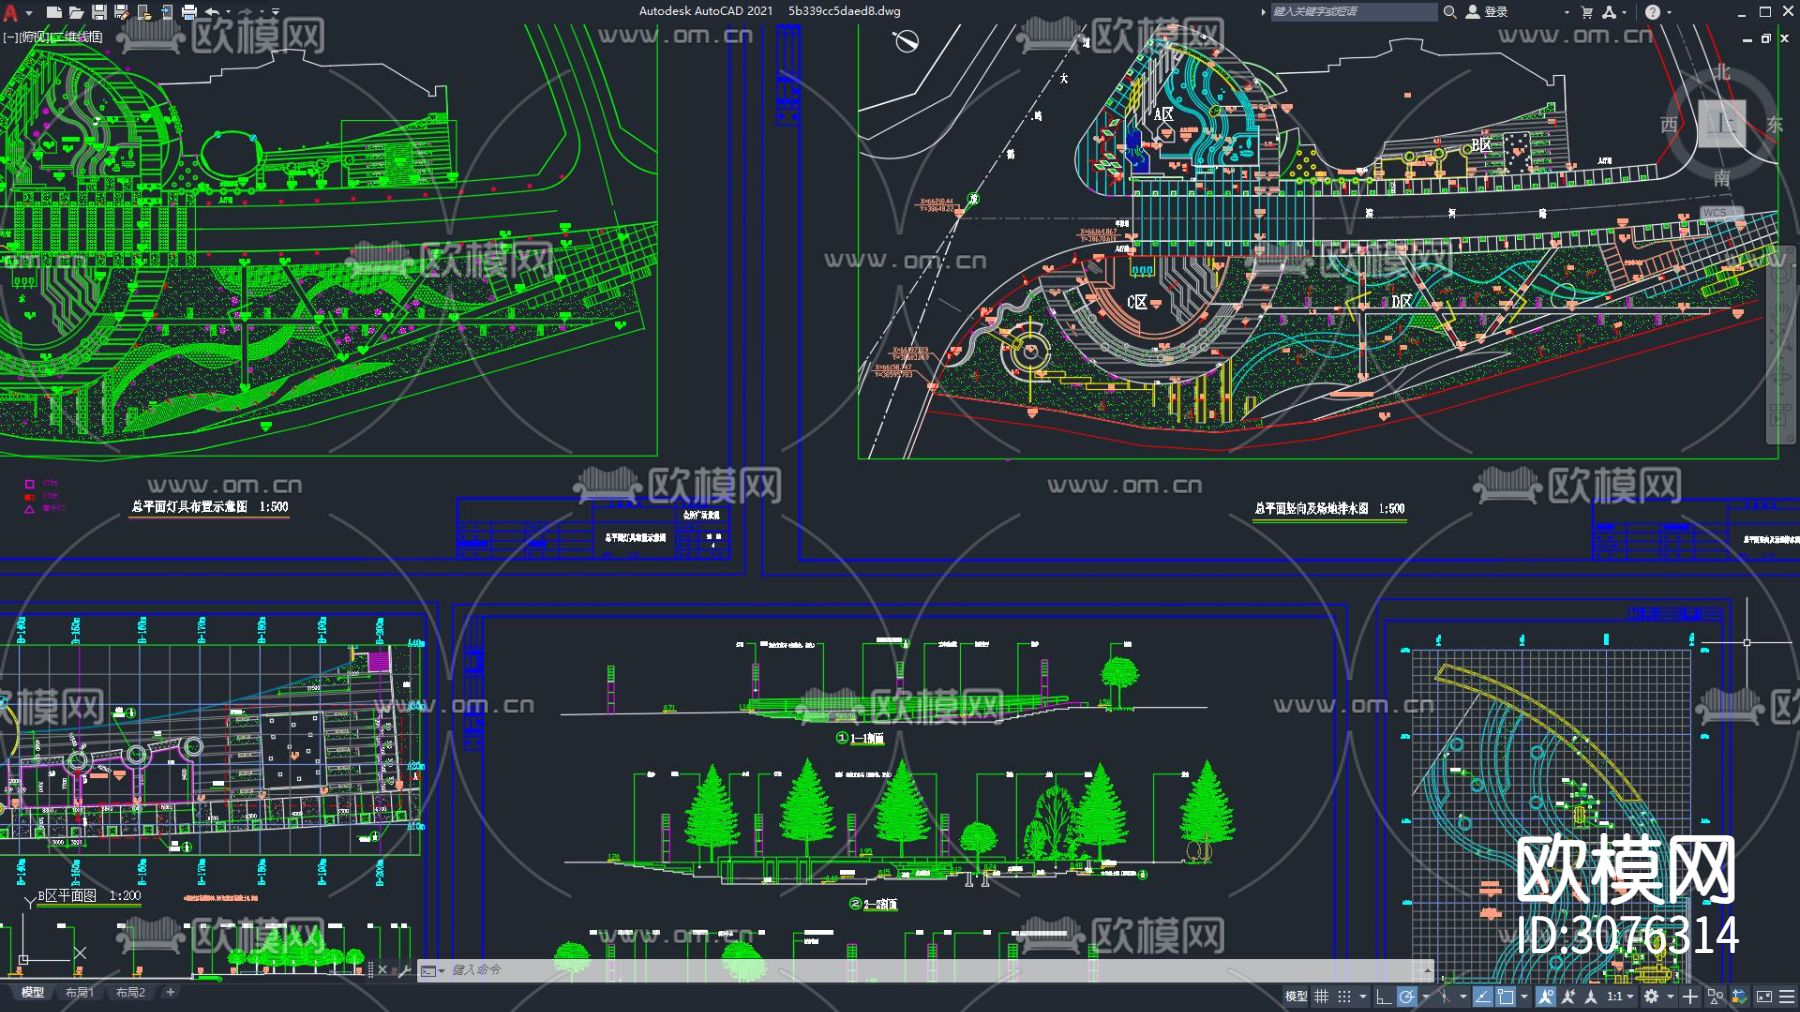Toggle Clean Screen mode icon
The image size is (1800, 1012).
point(1764,996)
